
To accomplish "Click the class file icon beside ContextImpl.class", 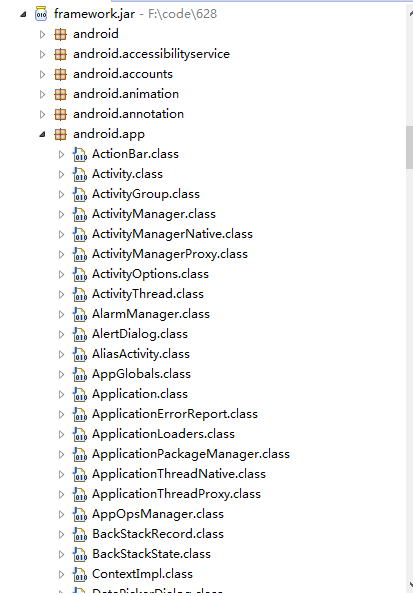I will pyautogui.click(x=80, y=574).
